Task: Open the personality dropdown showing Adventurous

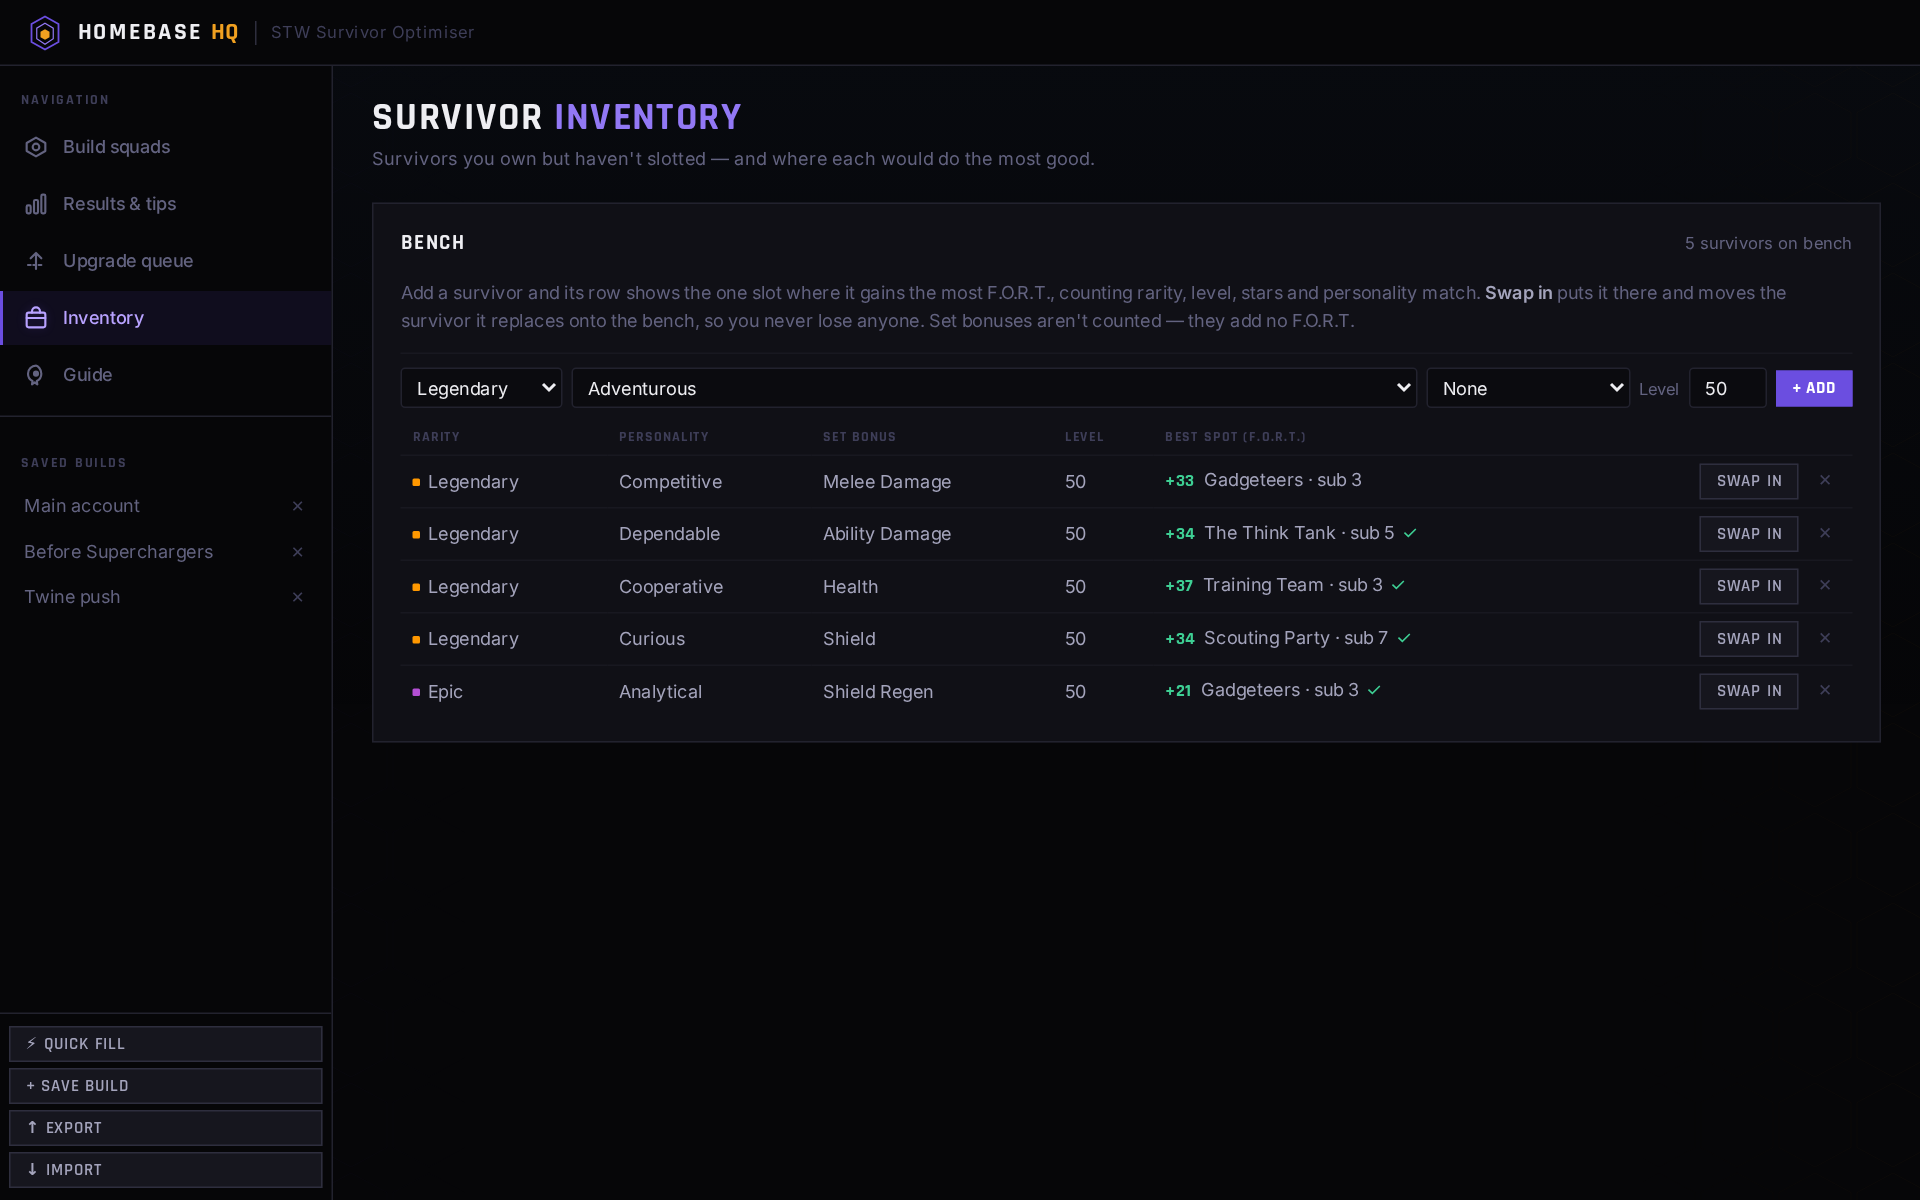Action: (994, 388)
